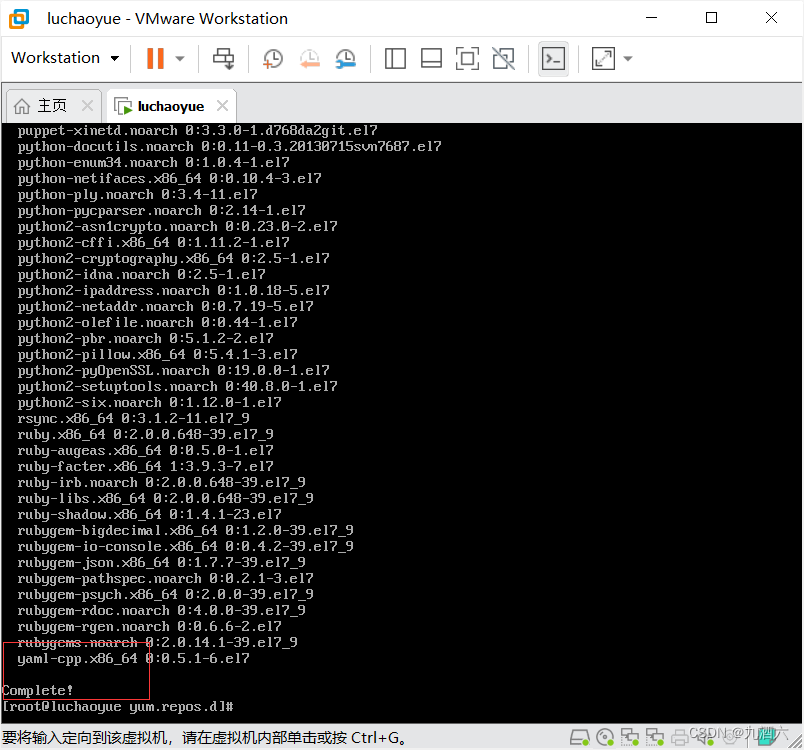The height and width of the screenshot is (750, 804).
Task: Click the 'ruby-augeas.x86_64' line
Action: 146,451
